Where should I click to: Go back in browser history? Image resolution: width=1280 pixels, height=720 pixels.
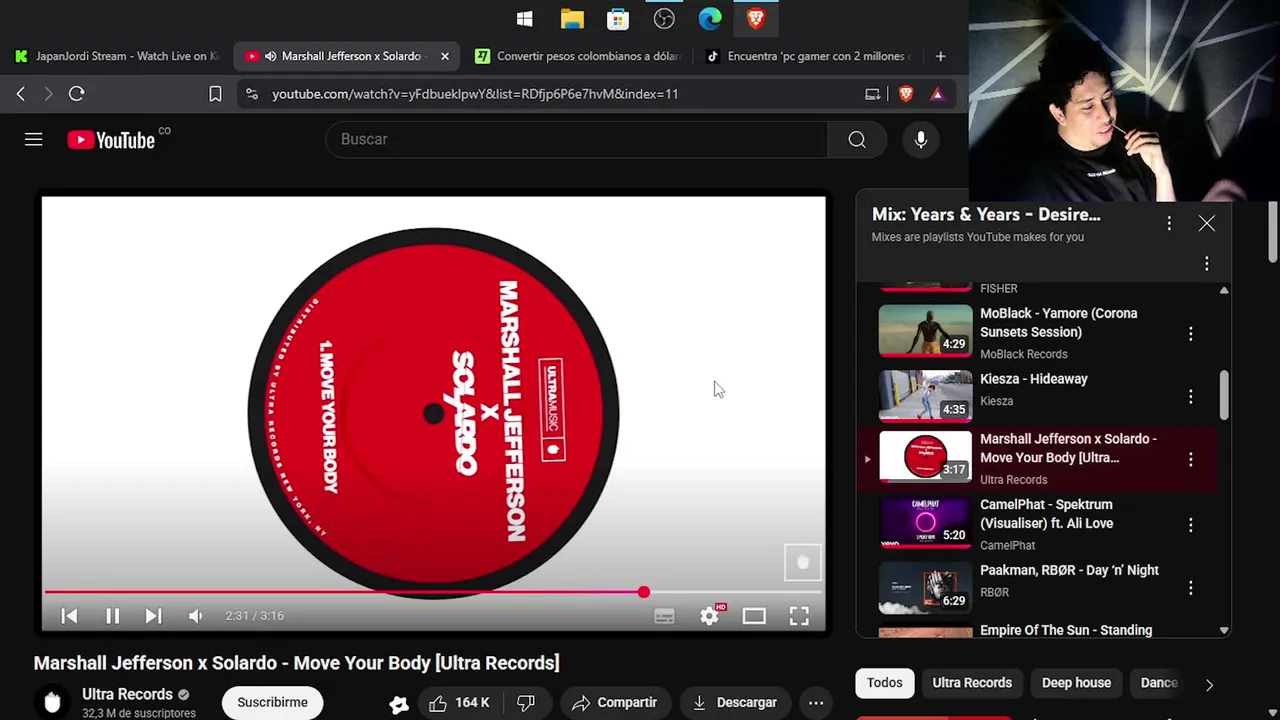[x=21, y=94]
